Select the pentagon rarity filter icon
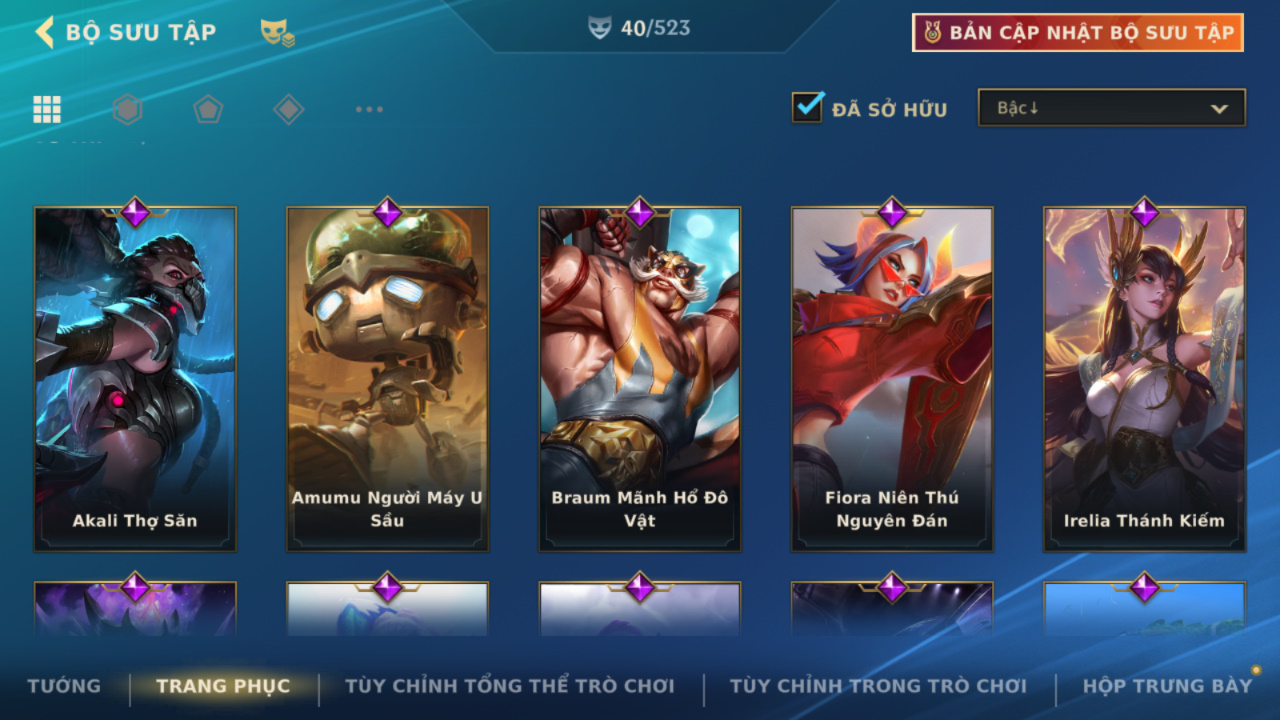 click(208, 109)
